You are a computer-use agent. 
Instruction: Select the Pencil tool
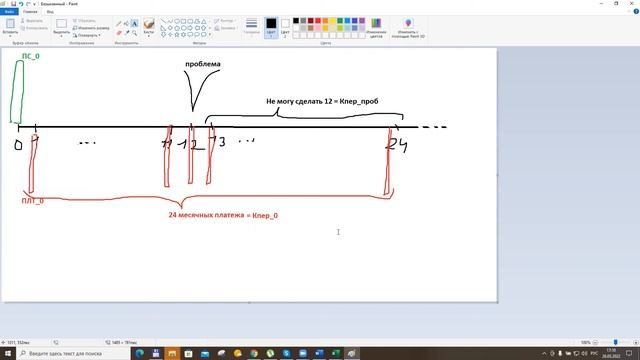119,24
